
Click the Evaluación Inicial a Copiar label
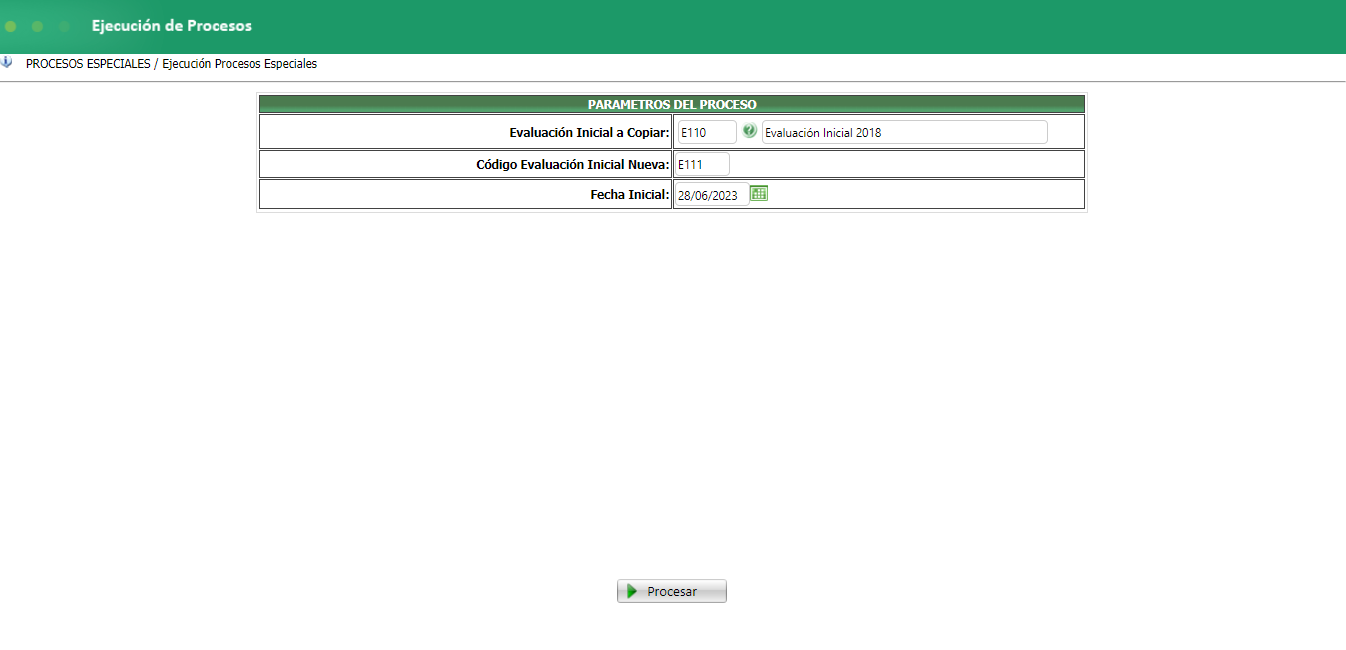[589, 133]
